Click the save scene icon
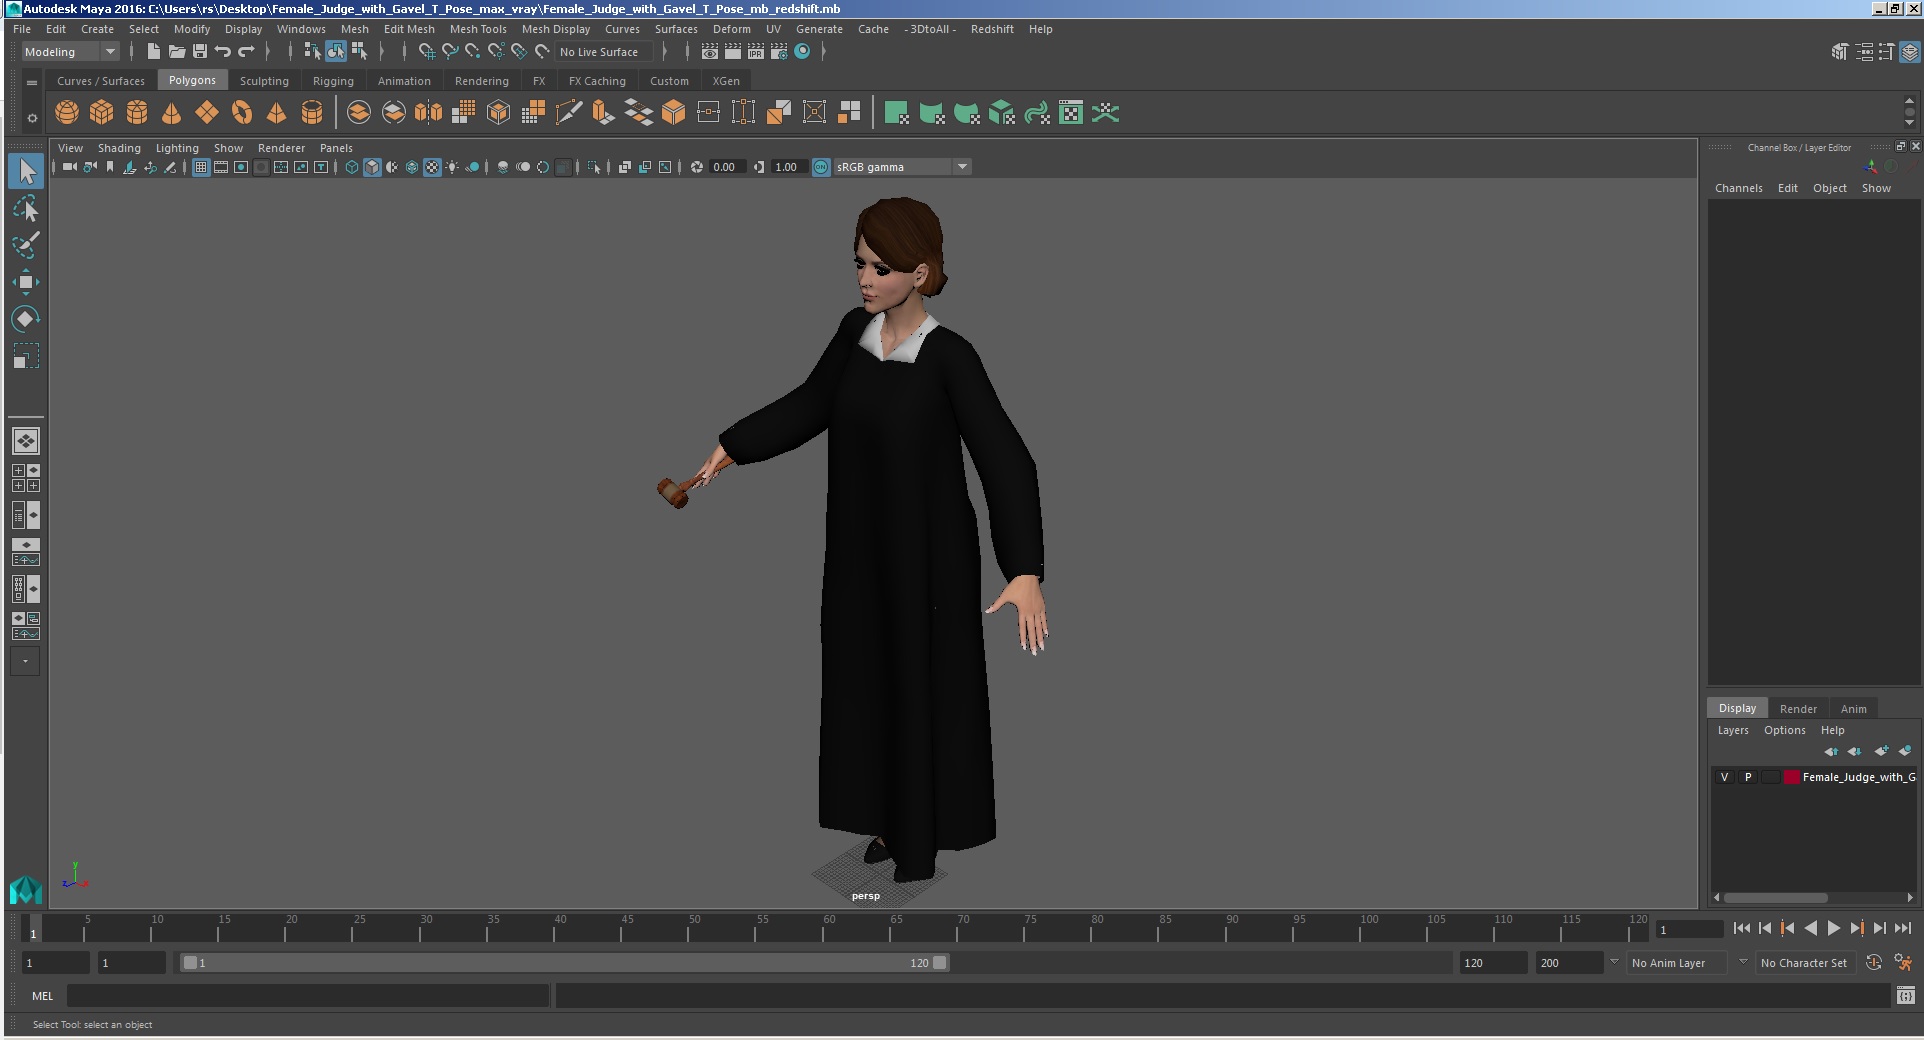 199,52
